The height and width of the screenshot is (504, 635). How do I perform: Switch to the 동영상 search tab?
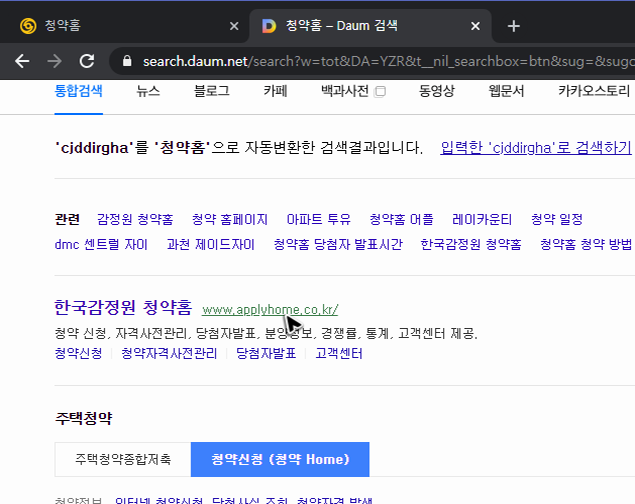coord(437,91)
